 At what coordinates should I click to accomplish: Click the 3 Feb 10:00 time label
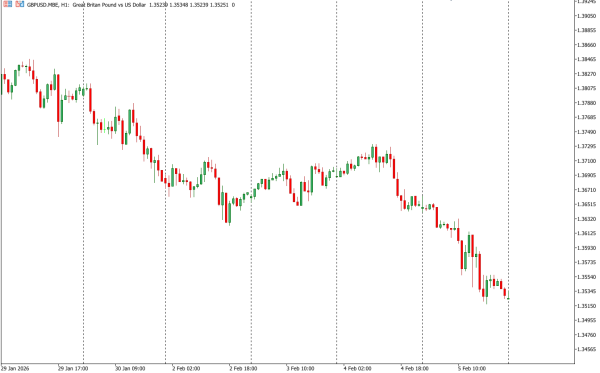pos(300,369)
